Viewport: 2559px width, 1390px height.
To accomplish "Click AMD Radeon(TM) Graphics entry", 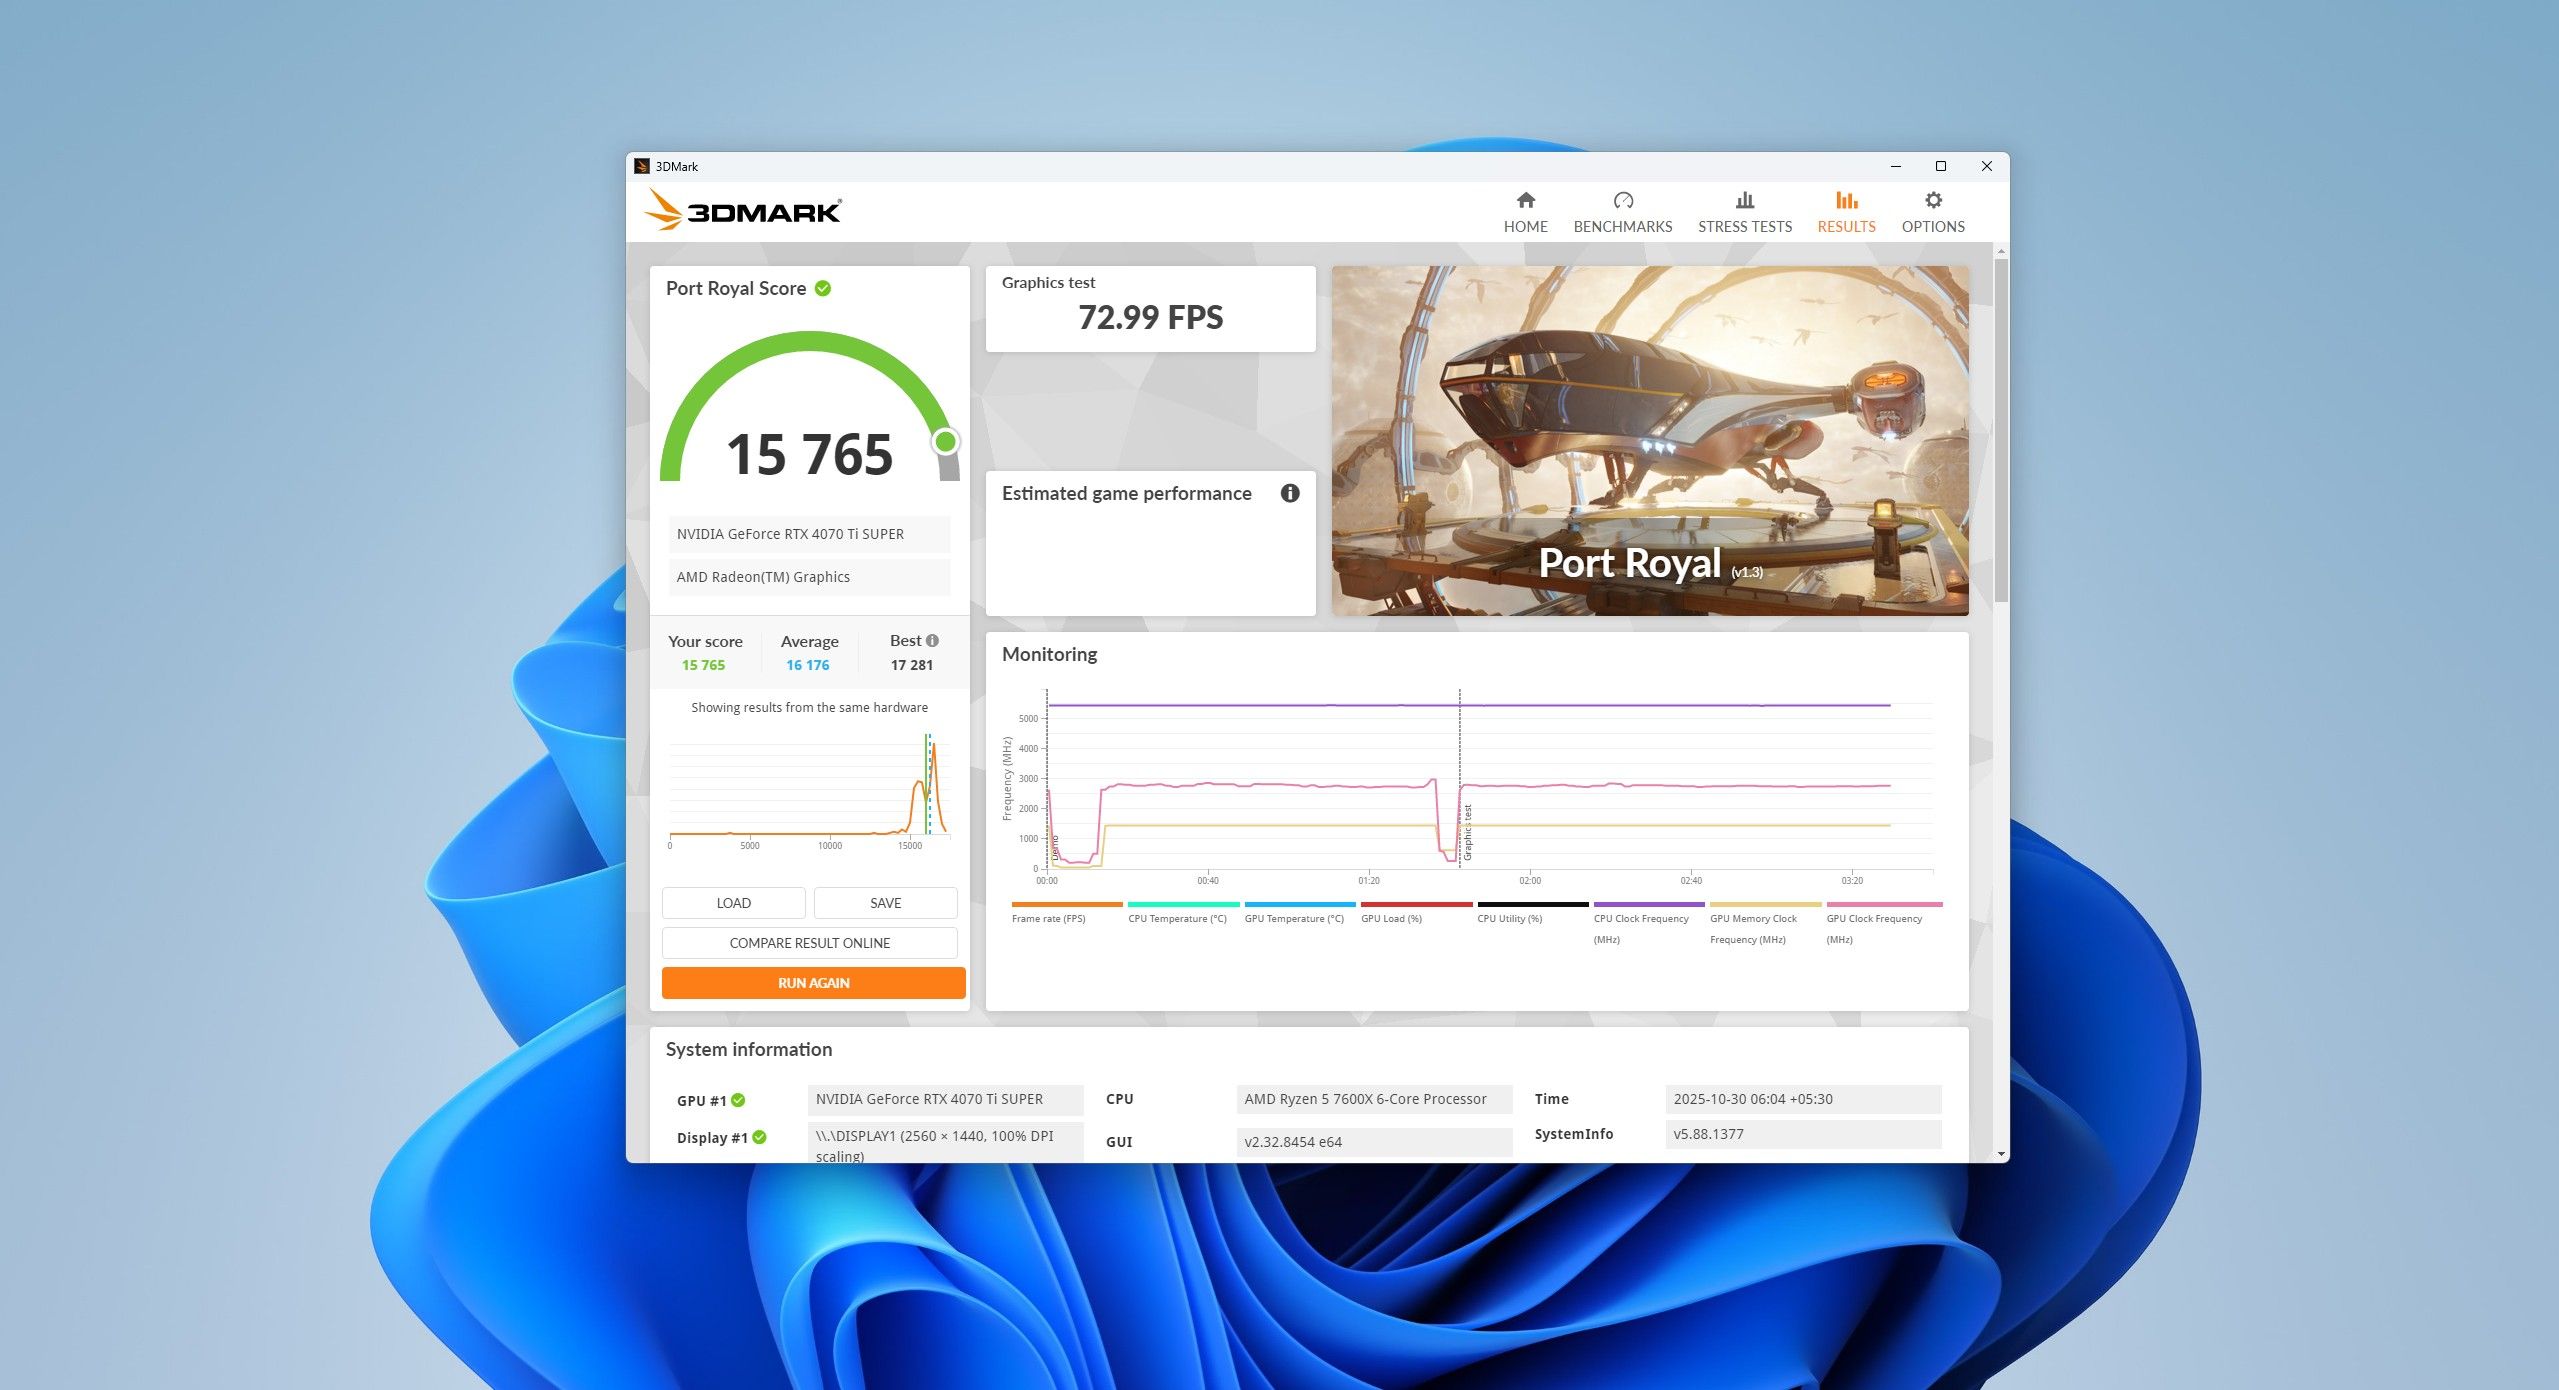I will [x=809, y=577].
